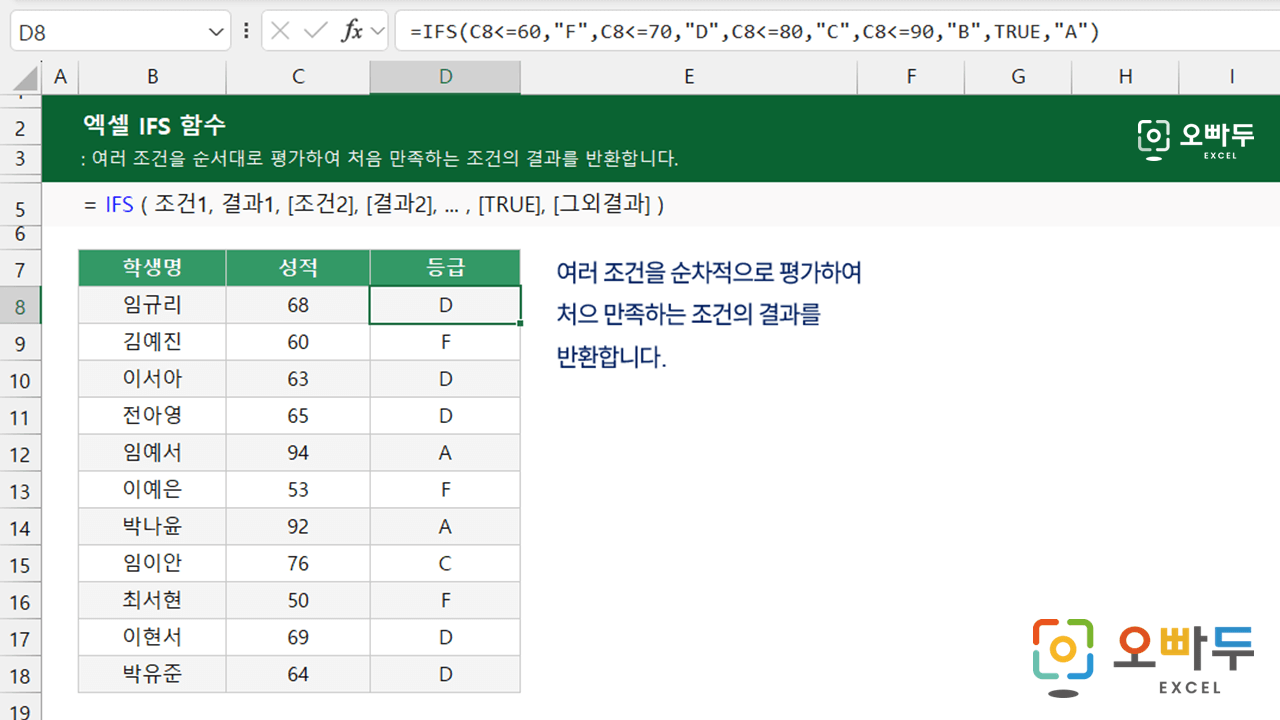Click the 학생명 table header cell
1280x720 pixels.
tap(152, 268)
